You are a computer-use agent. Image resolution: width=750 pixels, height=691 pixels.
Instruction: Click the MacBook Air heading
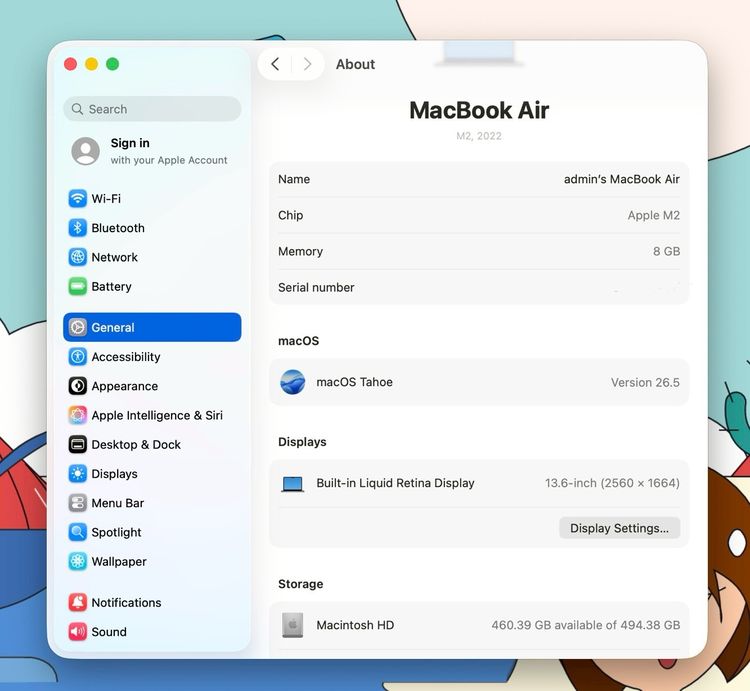[479, 110]
